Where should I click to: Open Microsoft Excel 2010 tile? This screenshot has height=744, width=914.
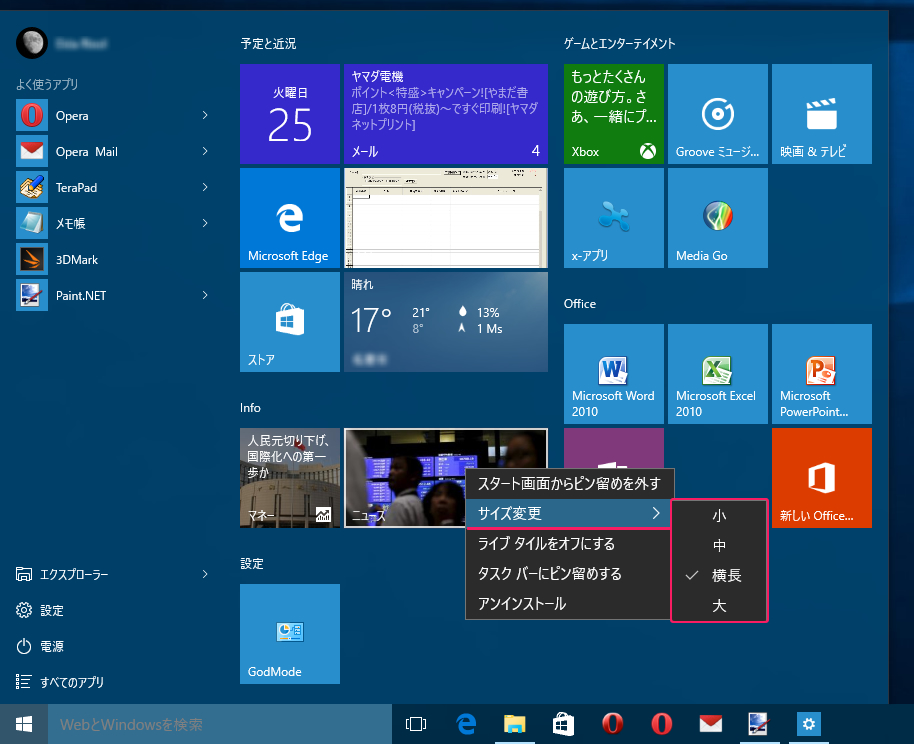[718, 374]
